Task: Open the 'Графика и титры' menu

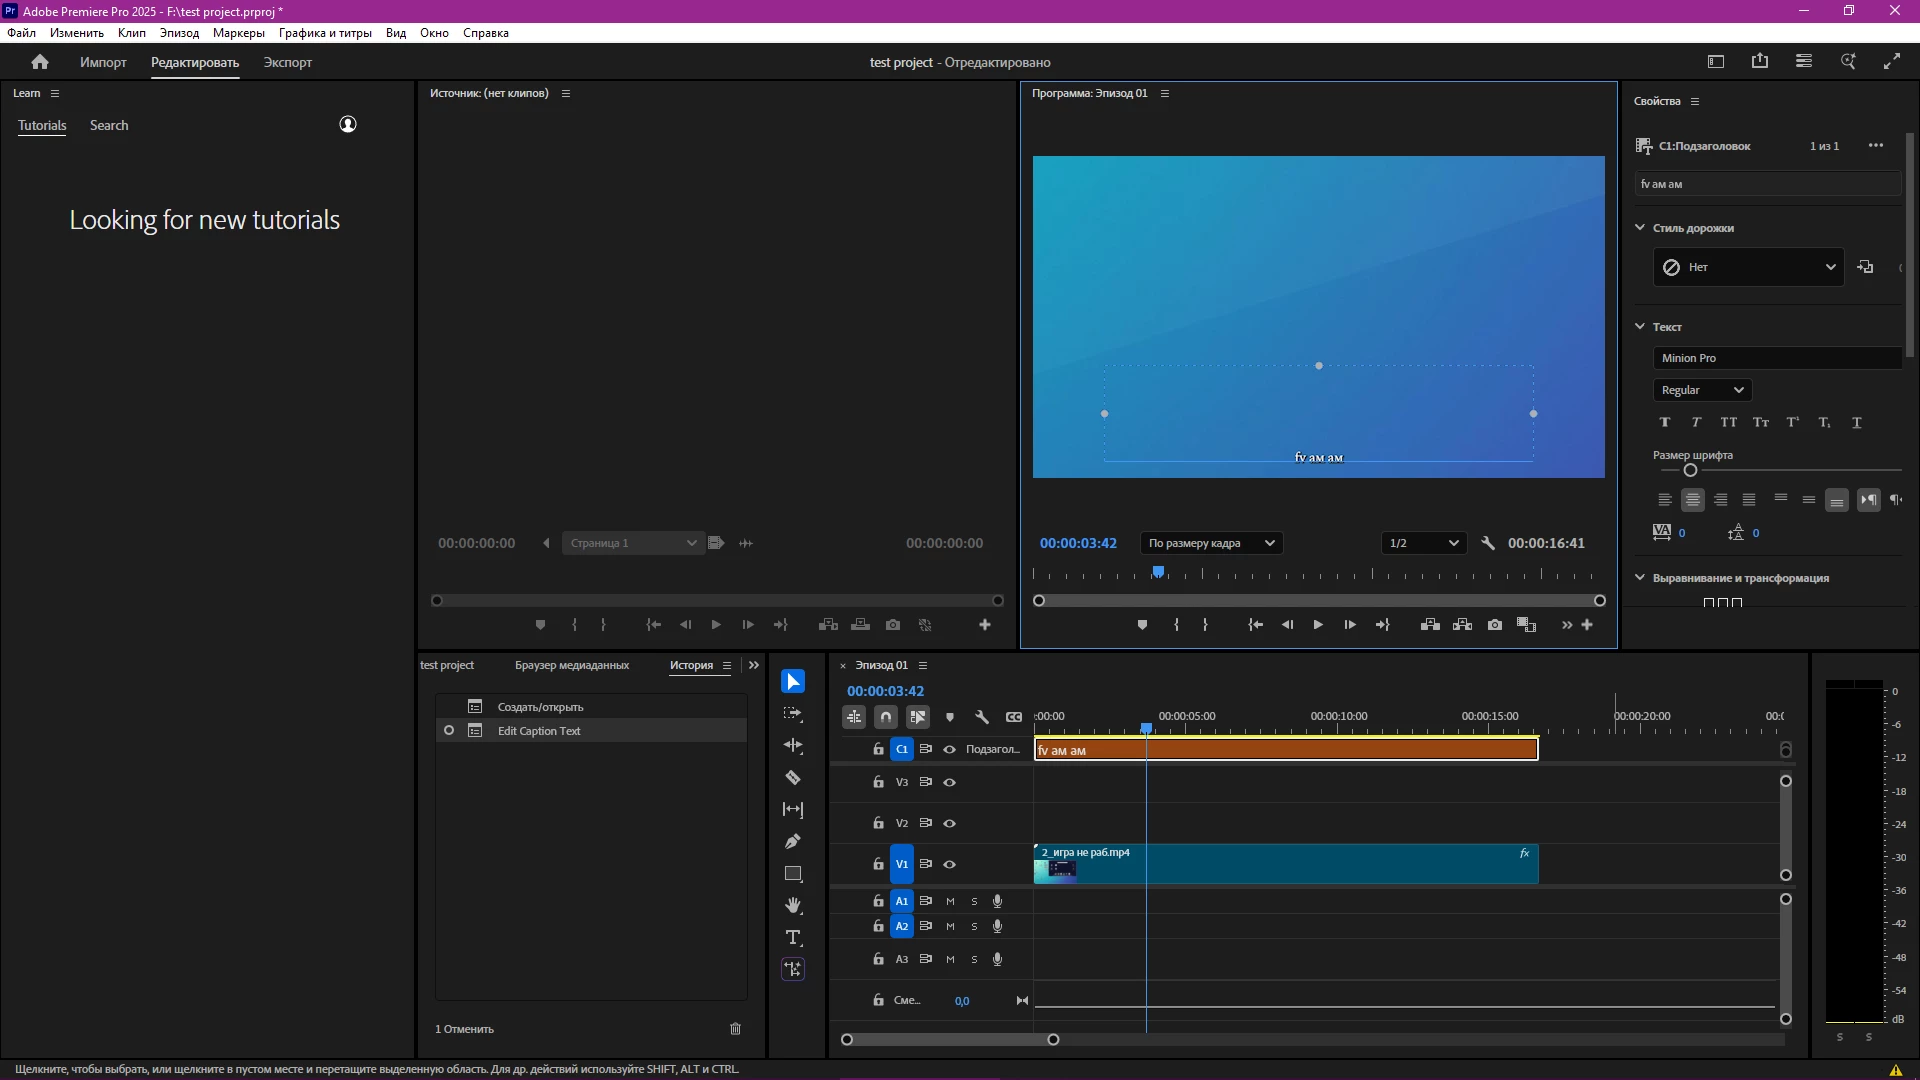Action: pyautogui.click(x=325, y=33)
